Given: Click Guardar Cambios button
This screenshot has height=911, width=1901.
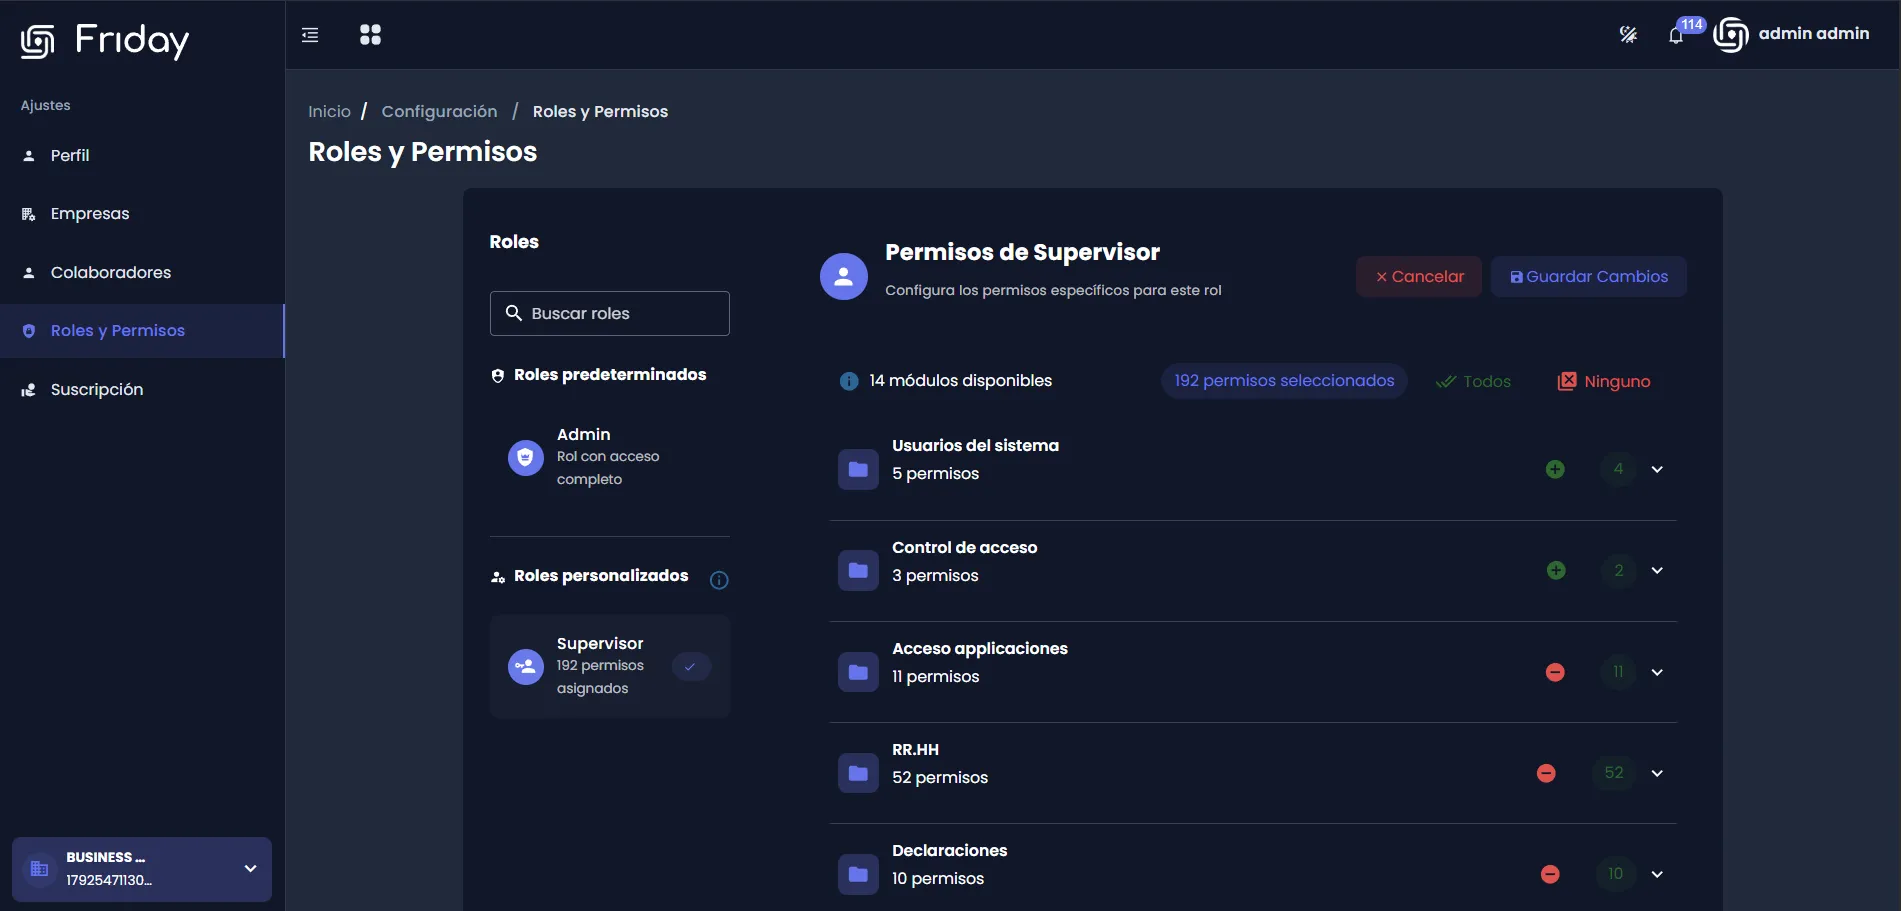Looking at the screenshot, I should click(x=1588, y=277).
